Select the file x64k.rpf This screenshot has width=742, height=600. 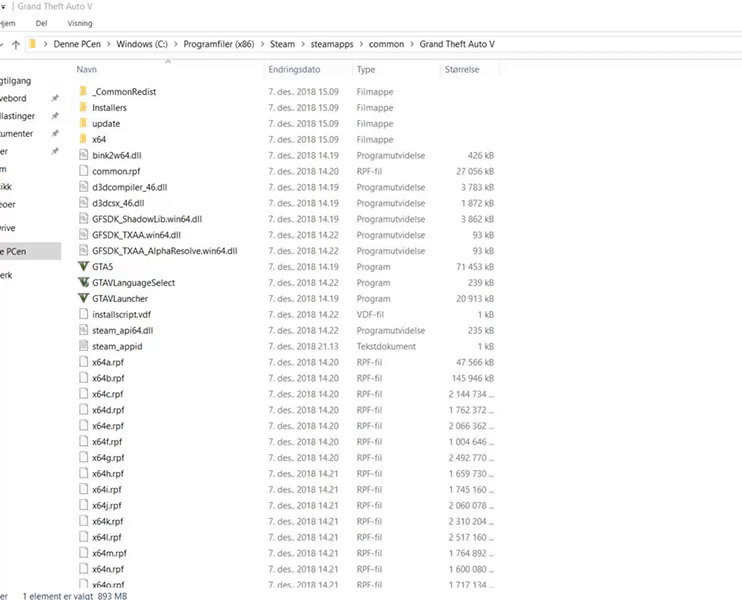tap(108, 521)
